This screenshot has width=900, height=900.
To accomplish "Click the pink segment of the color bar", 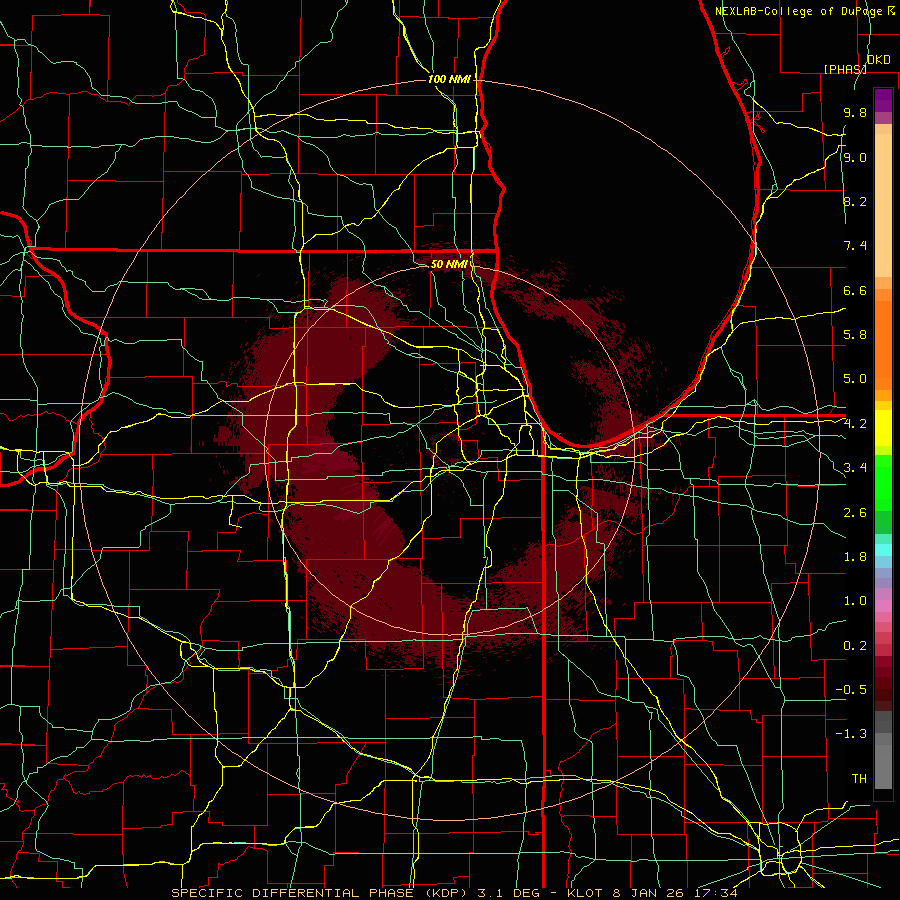I will click(x=883, y=606).
